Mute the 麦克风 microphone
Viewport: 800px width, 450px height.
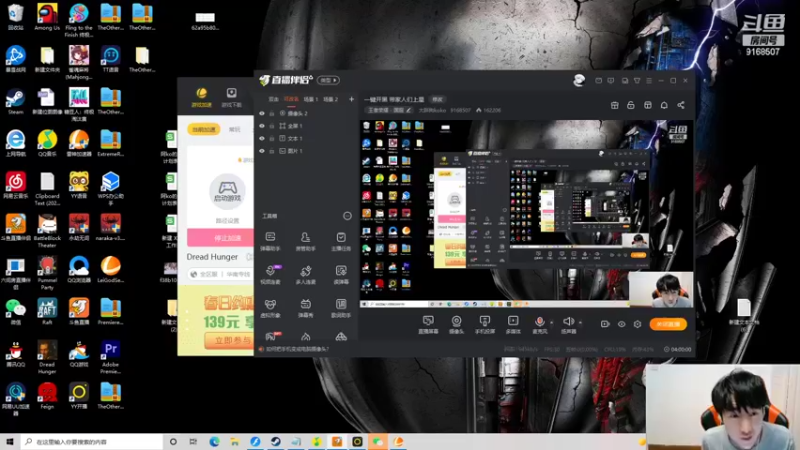pyautogui.click(x=539, y=324)
